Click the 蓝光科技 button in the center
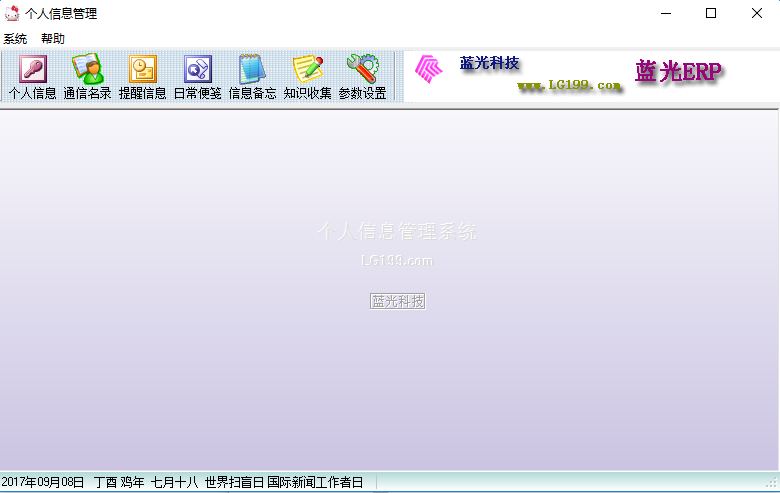The image size is (780, 493). (x=398, y=301)
